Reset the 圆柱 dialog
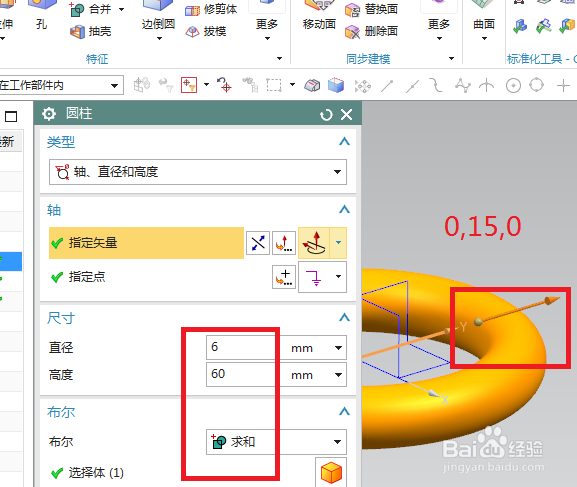 326,115
